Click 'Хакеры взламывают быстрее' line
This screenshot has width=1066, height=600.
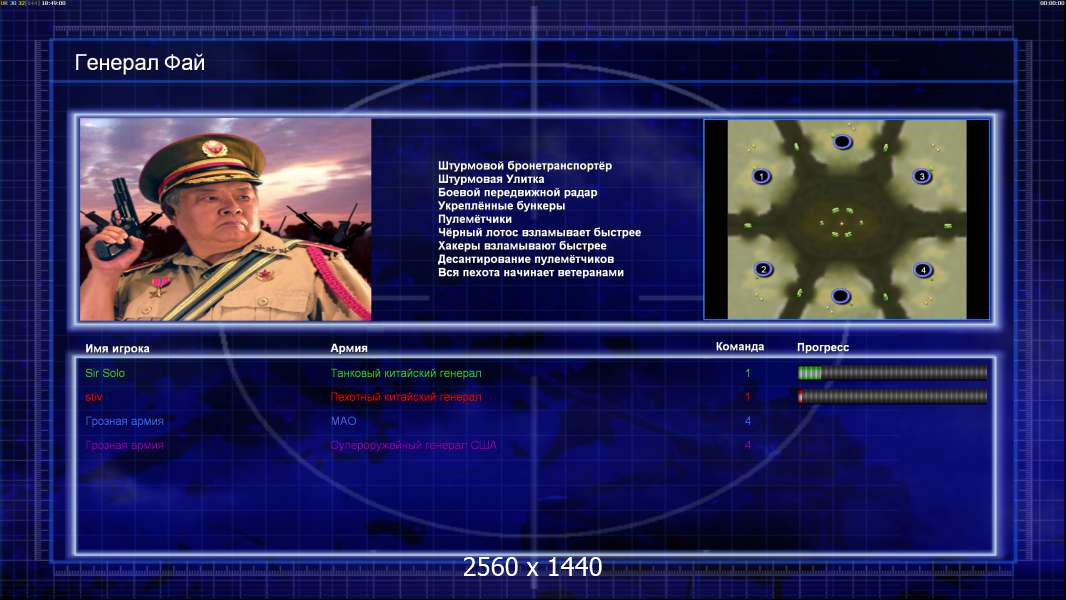pos(522,246)
